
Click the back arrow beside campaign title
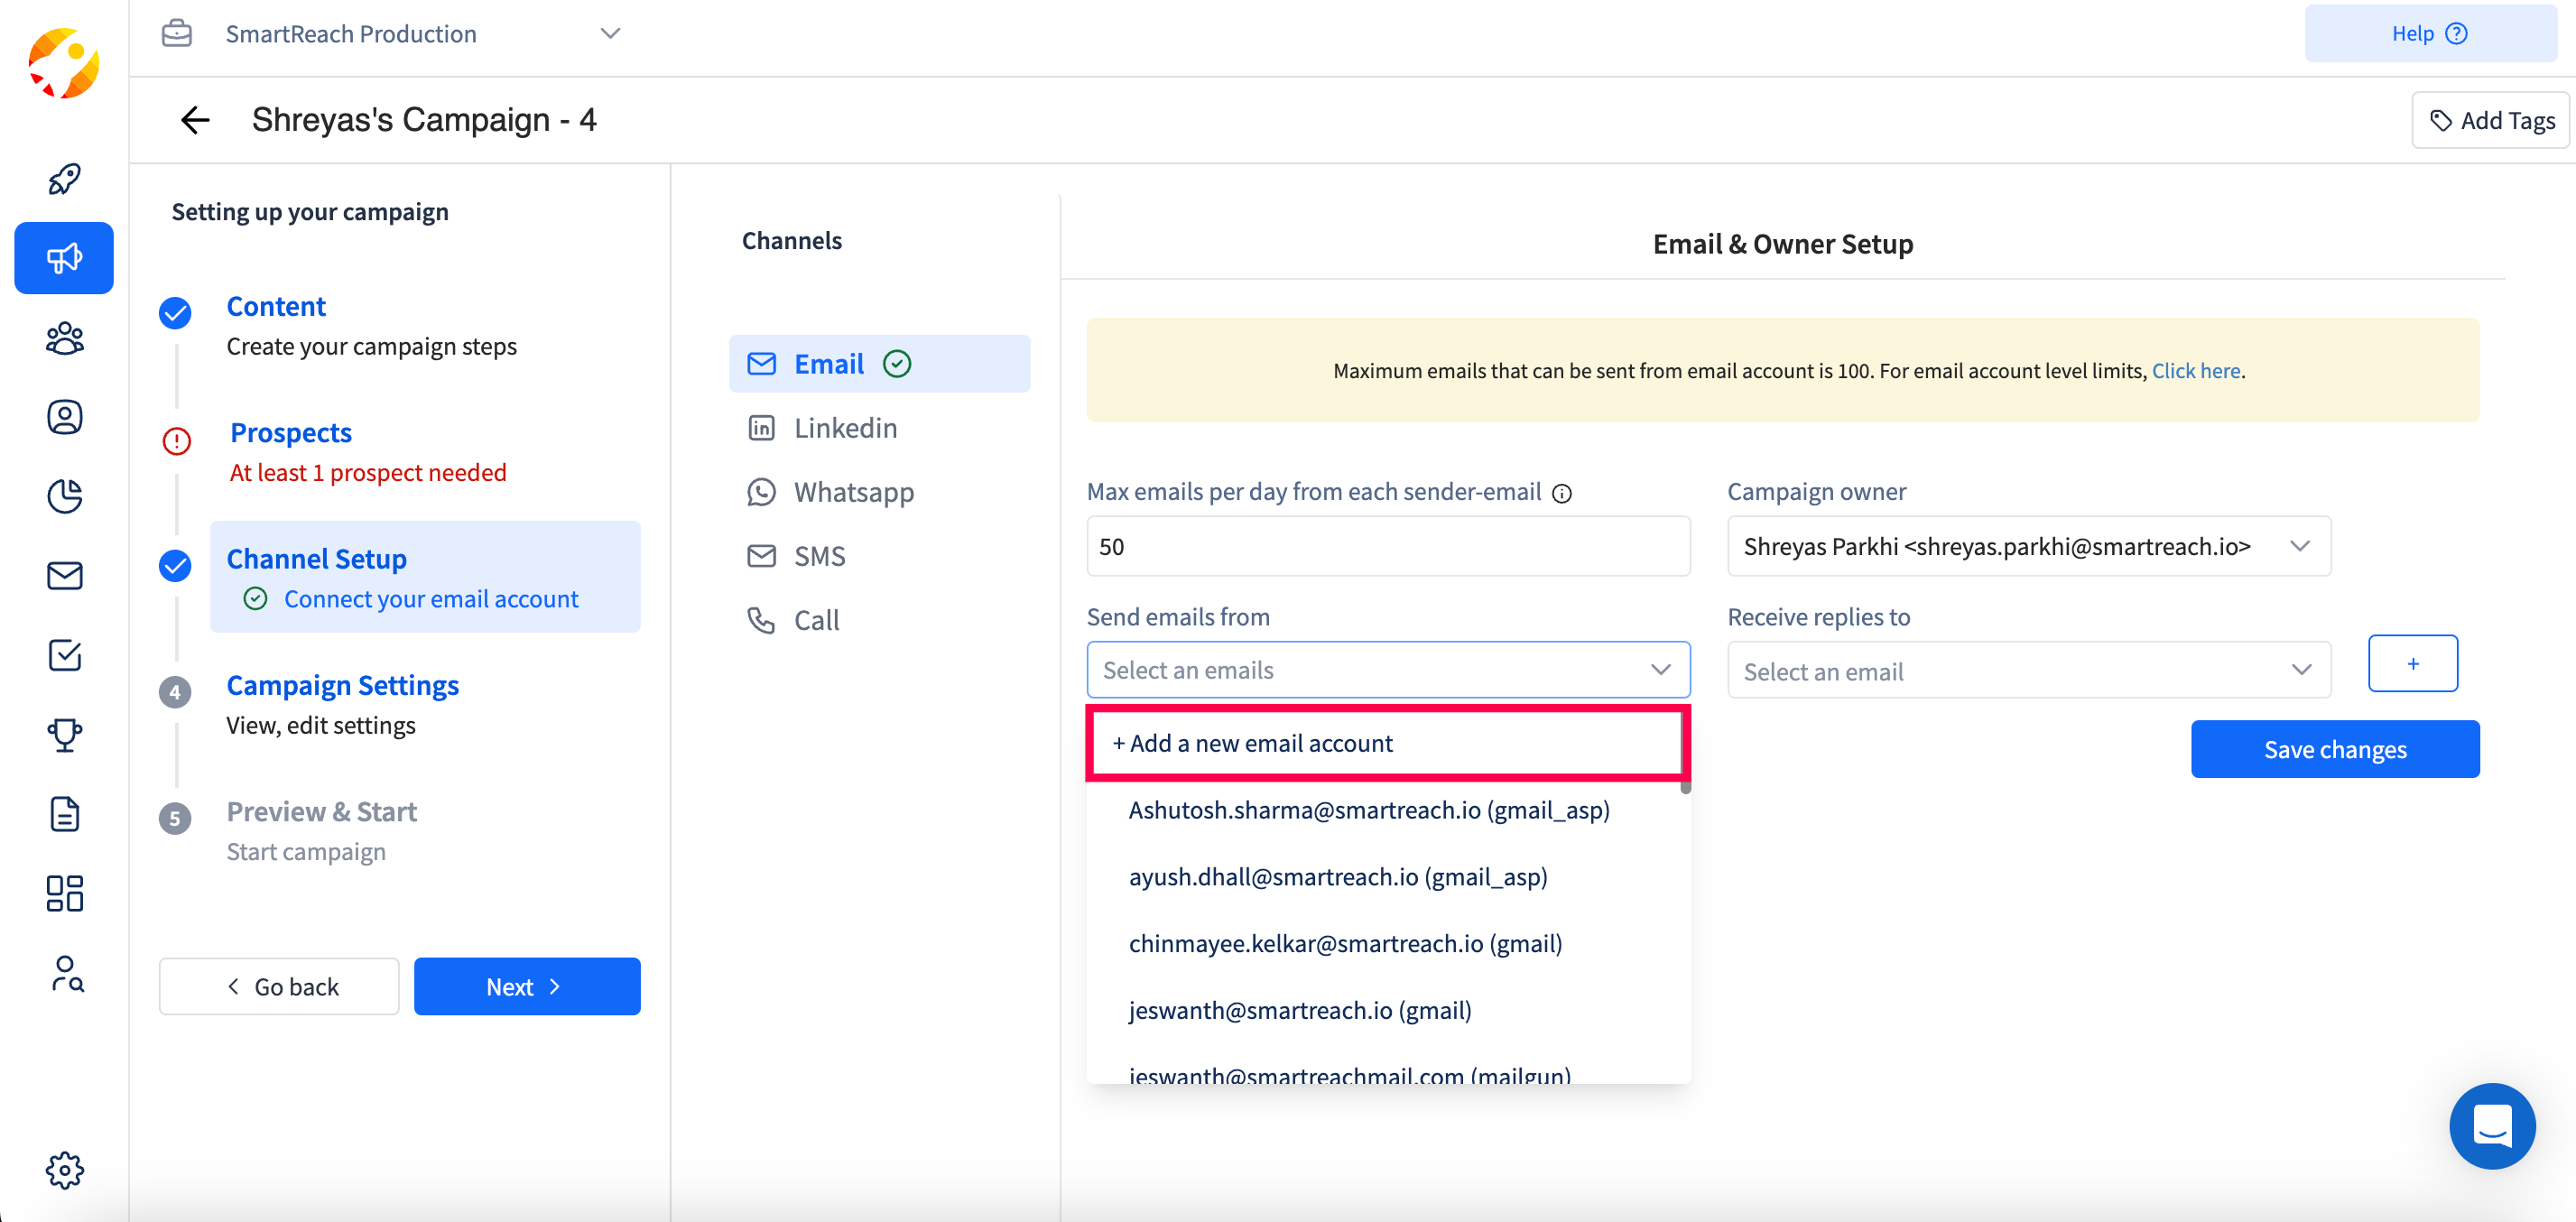195,120
